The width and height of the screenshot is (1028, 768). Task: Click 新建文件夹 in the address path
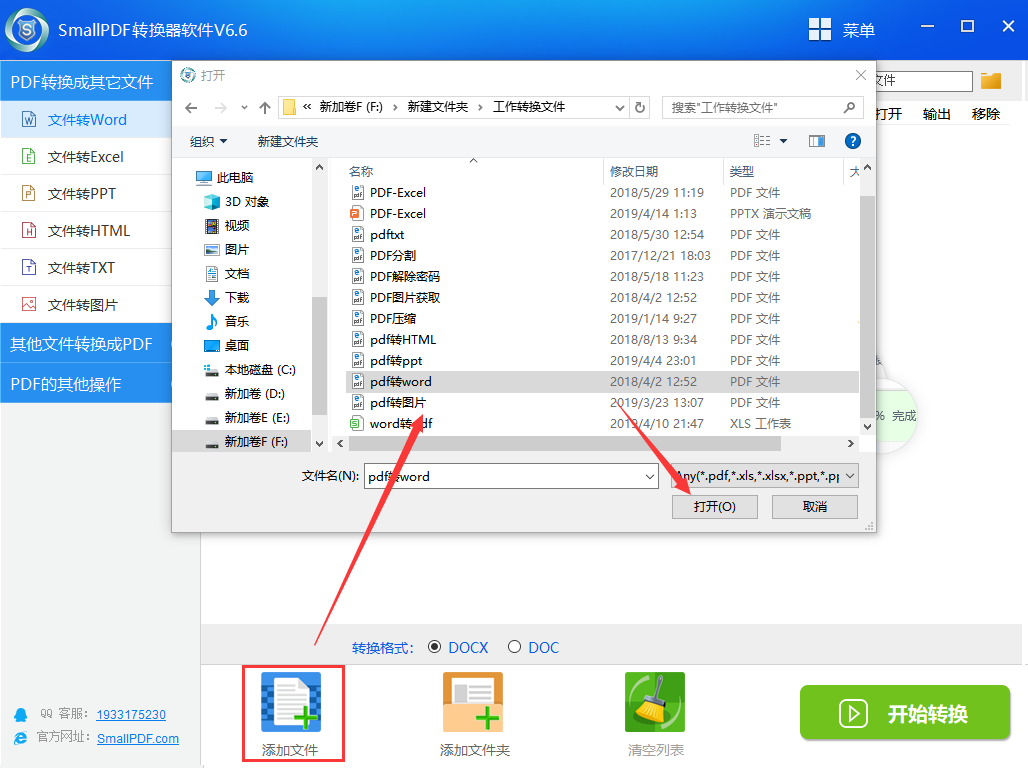point(437,107)
